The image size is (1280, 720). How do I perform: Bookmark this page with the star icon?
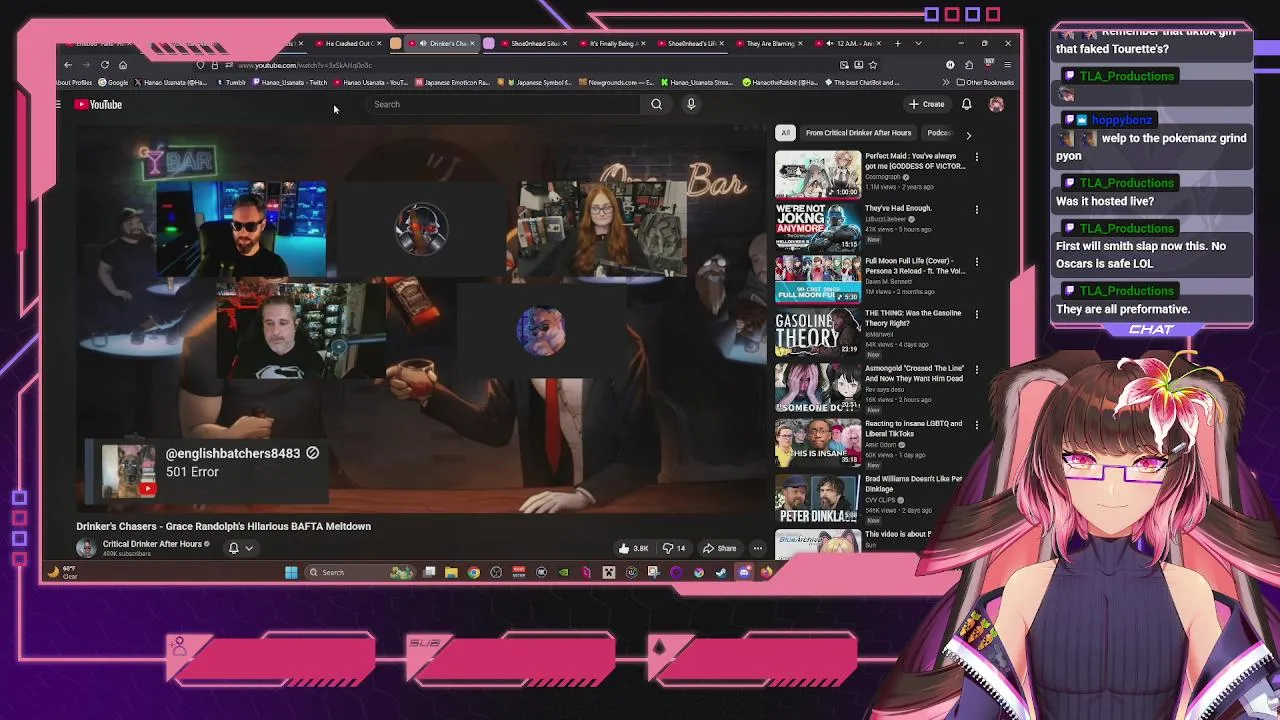tap(873, 65)
